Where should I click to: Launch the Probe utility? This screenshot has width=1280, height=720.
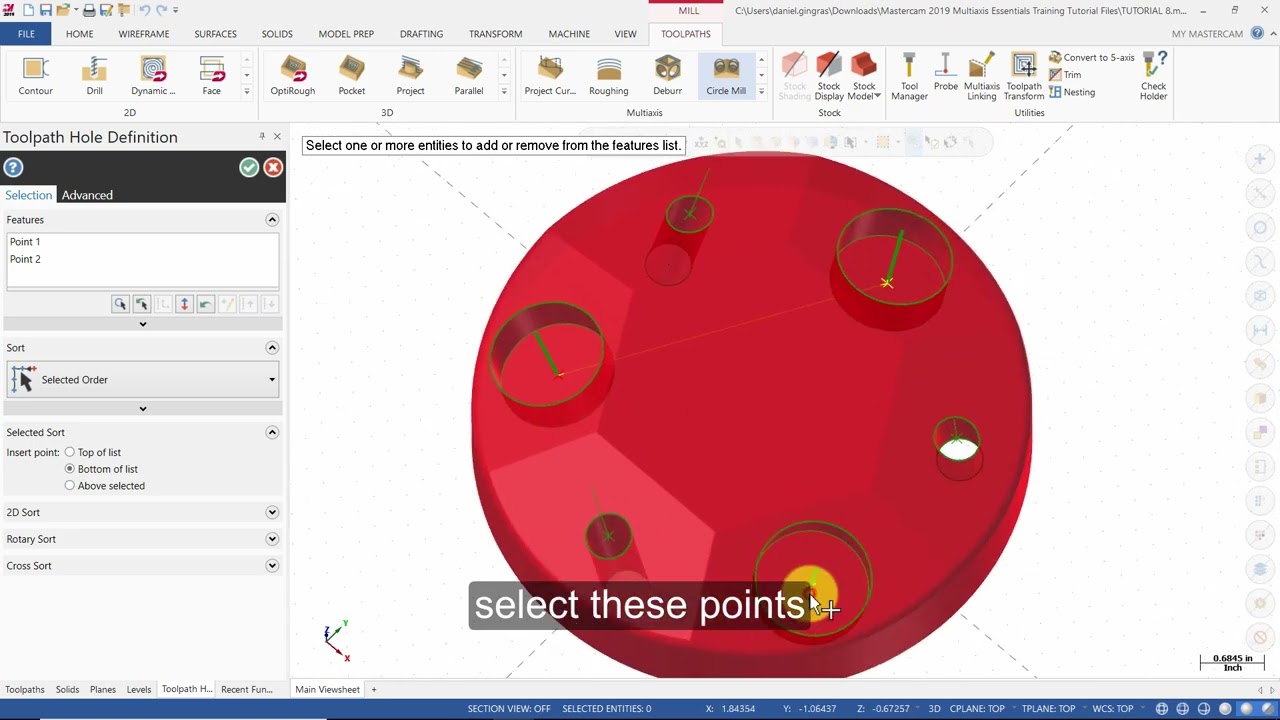(x=945, y=72)
